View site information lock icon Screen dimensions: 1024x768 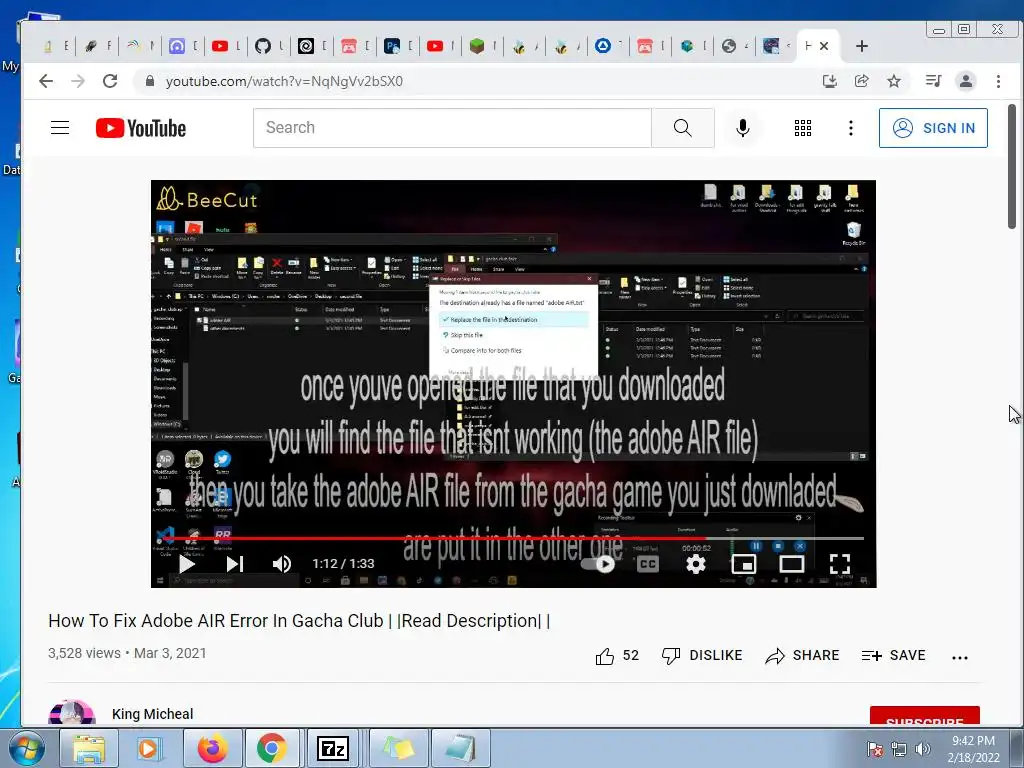click(150, 81)
